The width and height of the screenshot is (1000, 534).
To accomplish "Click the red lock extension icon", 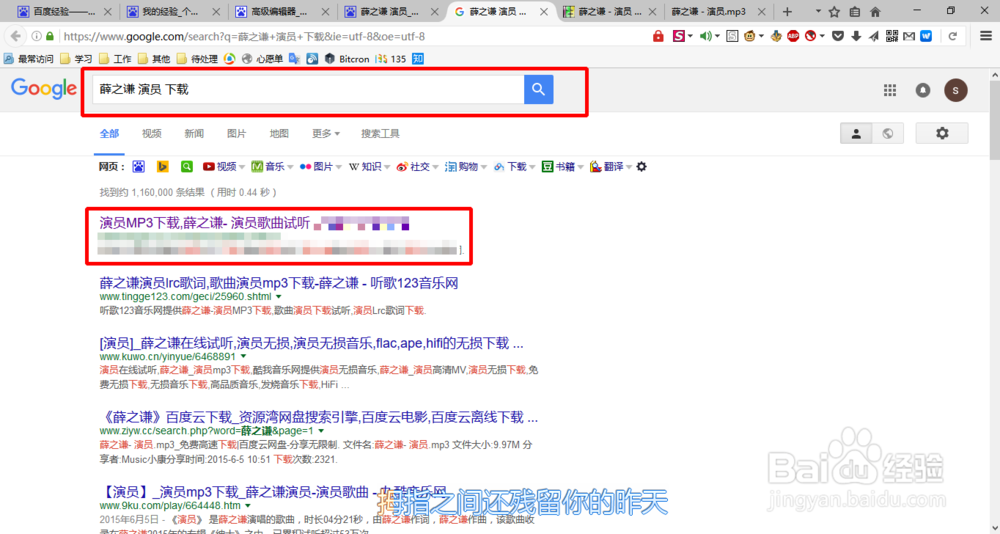I will point(658,36).
